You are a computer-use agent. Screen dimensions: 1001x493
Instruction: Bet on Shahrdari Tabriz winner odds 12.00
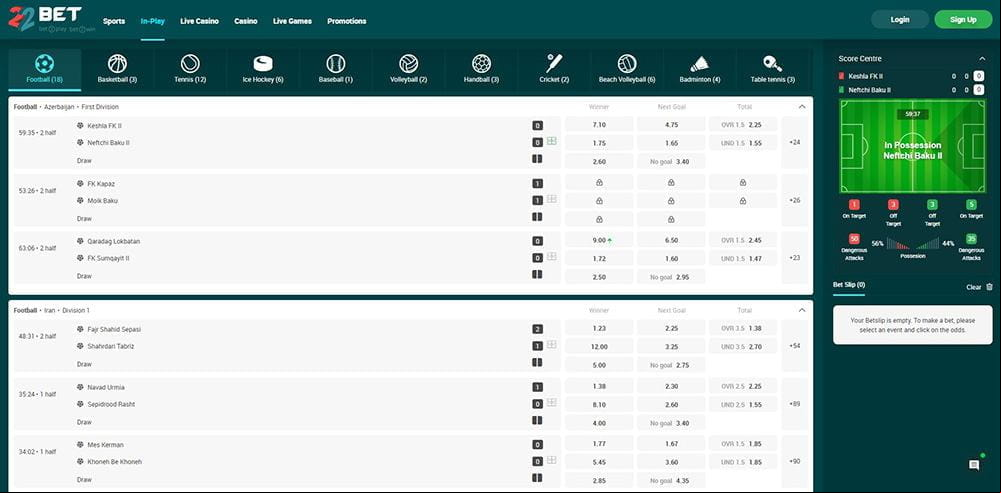(599, 347)
